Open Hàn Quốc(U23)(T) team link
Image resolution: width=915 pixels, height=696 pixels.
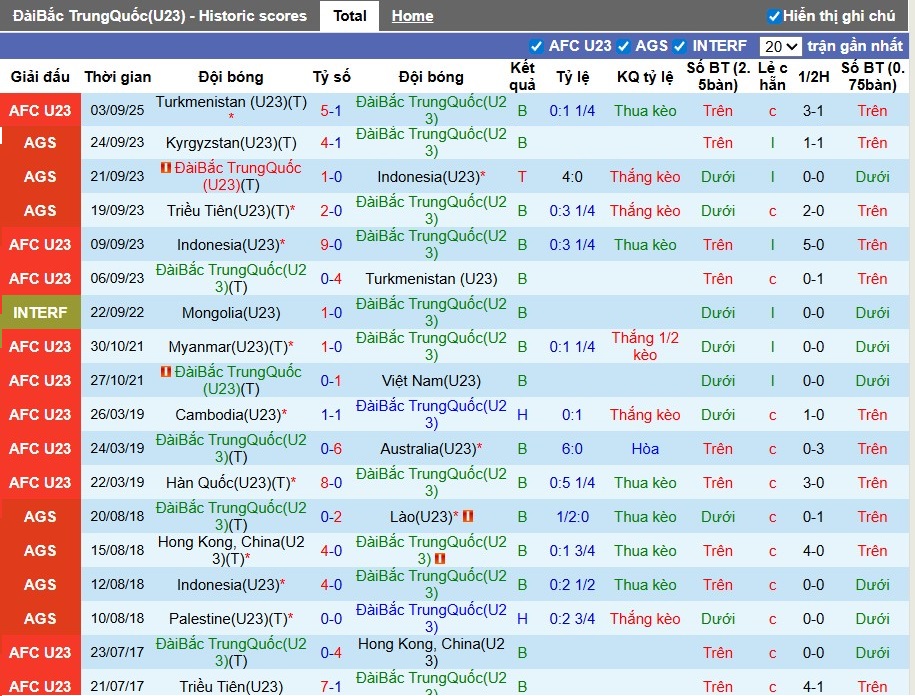tap(228, 483)
